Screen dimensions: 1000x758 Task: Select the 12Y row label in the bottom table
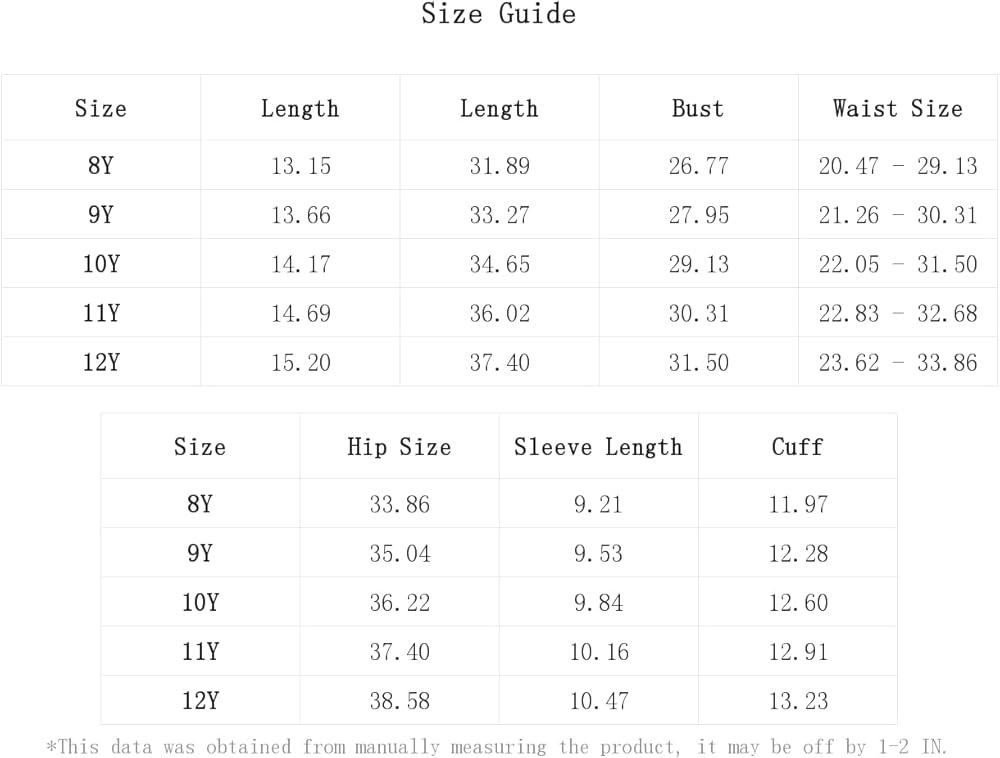click(200, 701)
